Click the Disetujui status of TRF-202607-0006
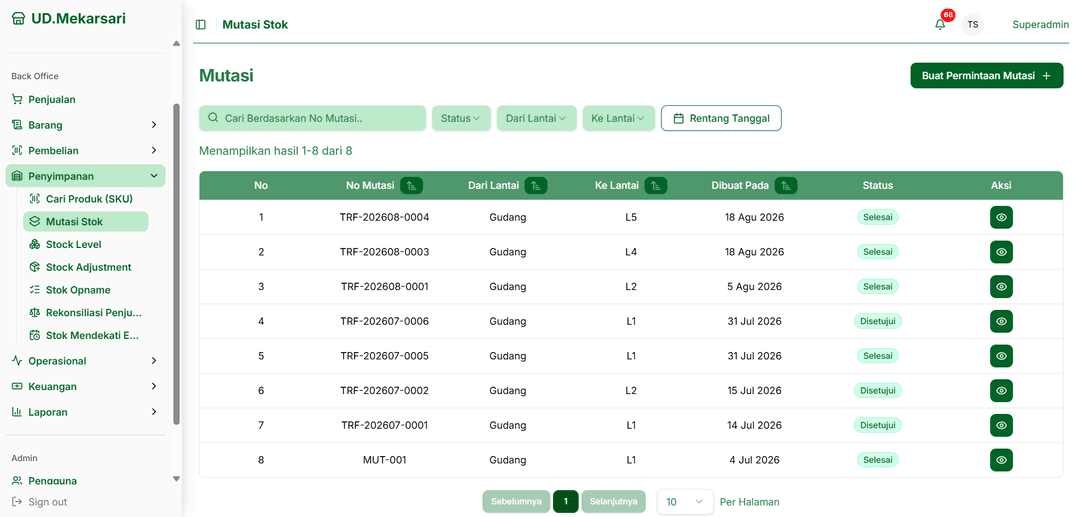1080x517 pixels. [x=878, y=321]
